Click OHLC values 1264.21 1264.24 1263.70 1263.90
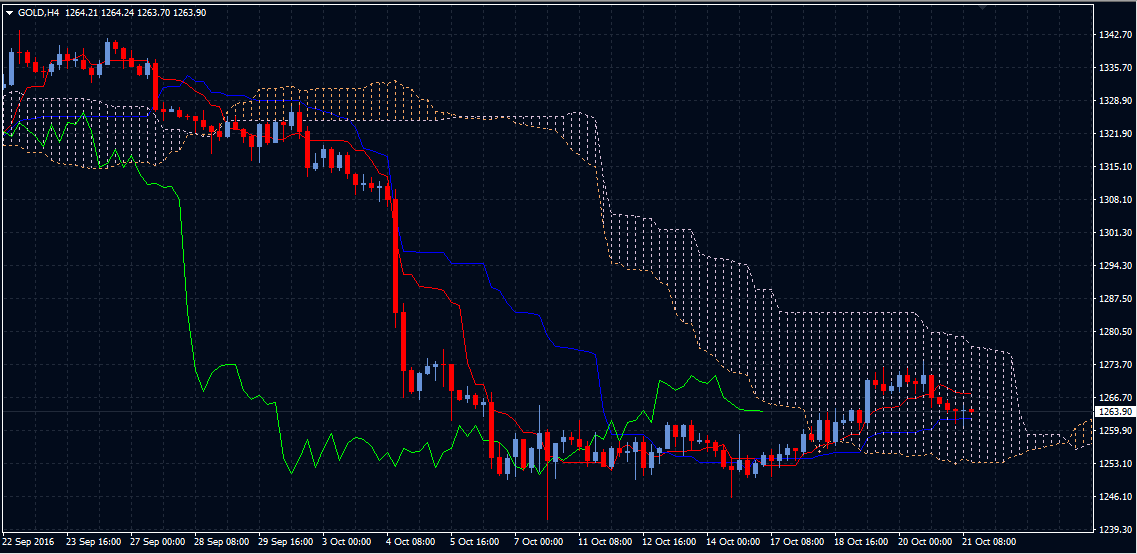Viewport: 1137px width, 554px height. click(136, 12)
